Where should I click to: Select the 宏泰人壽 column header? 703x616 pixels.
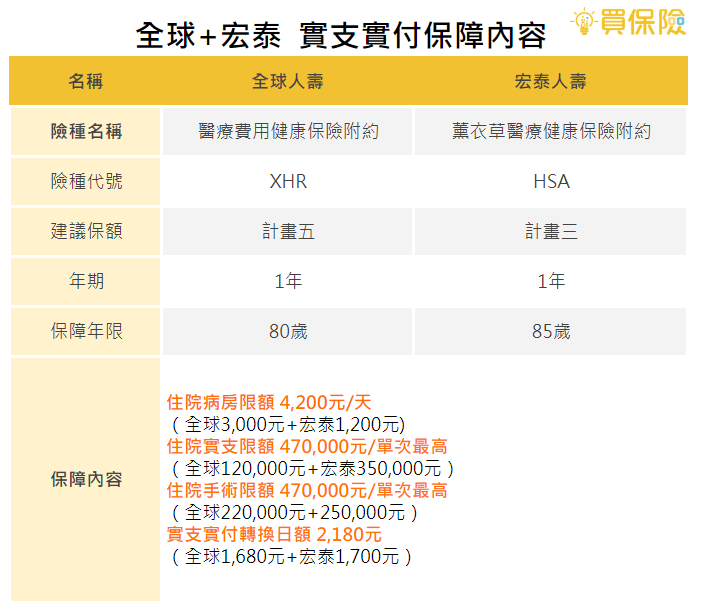550,81
